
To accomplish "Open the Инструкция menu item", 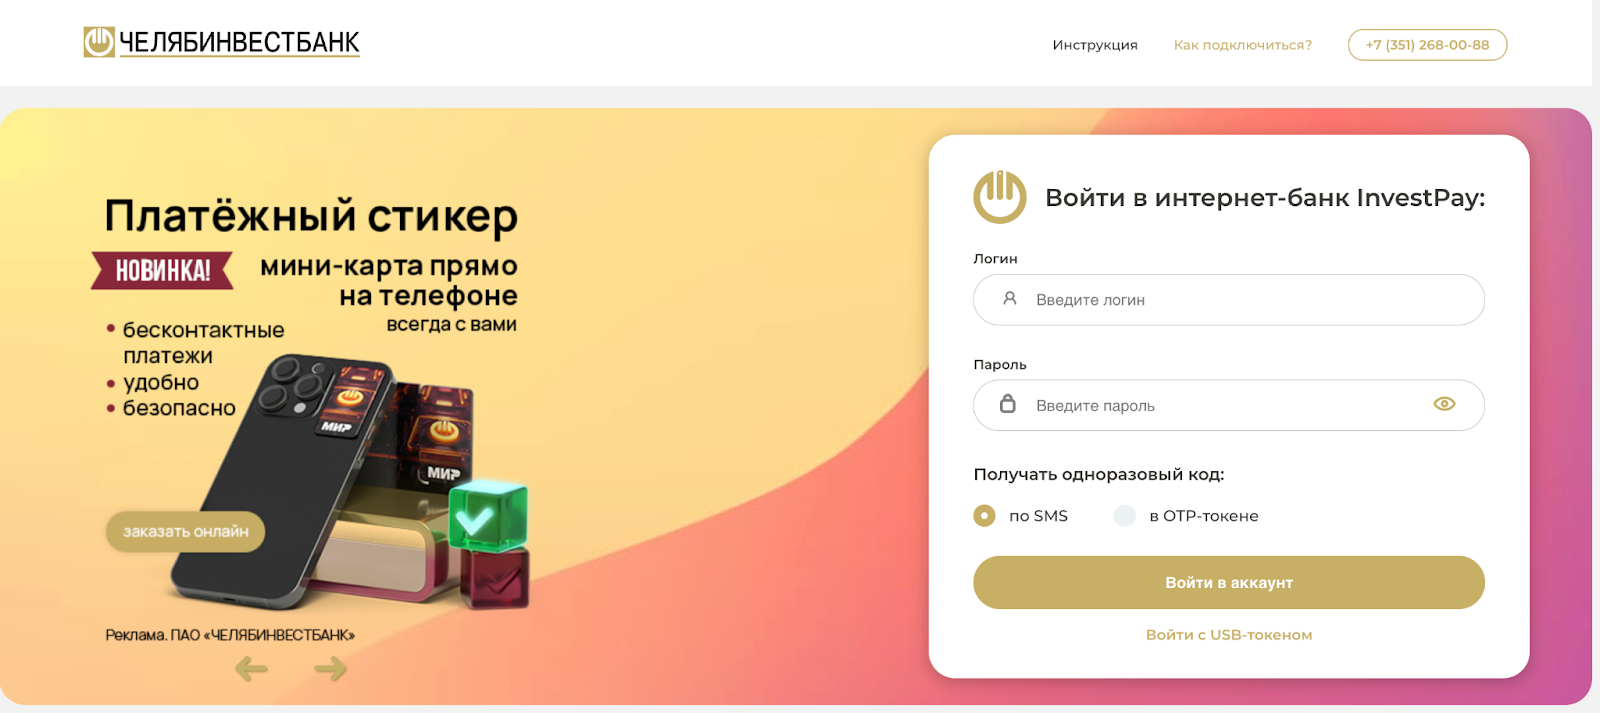I will 1095,45.
